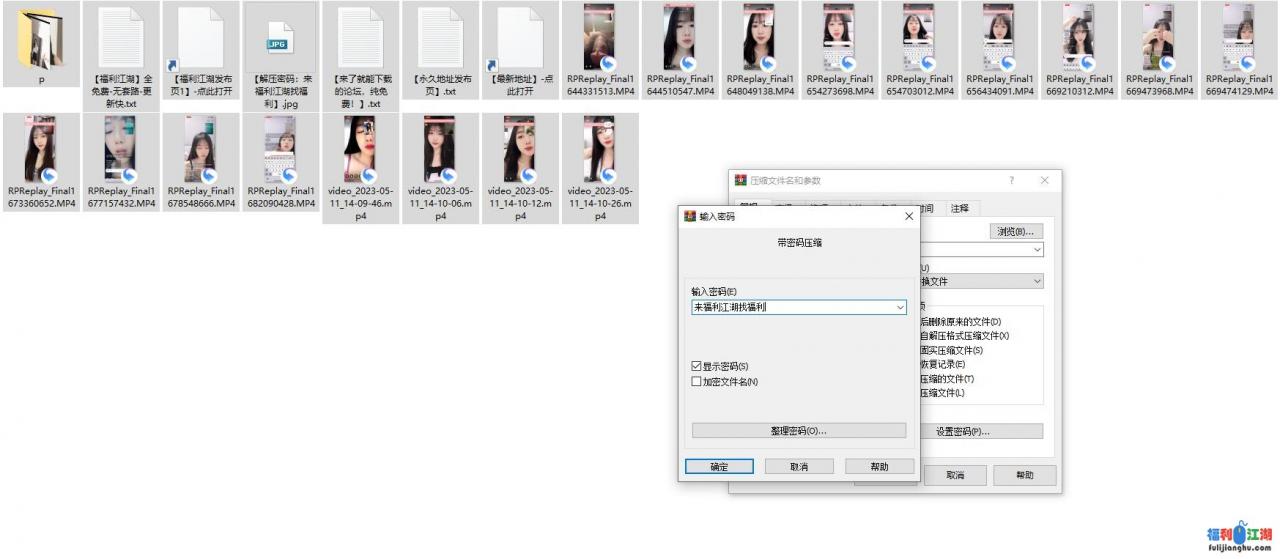This screenshot has width=1280, height=559.
Task: Click the 最新地址 shortcut file
Action: point(520,41)
